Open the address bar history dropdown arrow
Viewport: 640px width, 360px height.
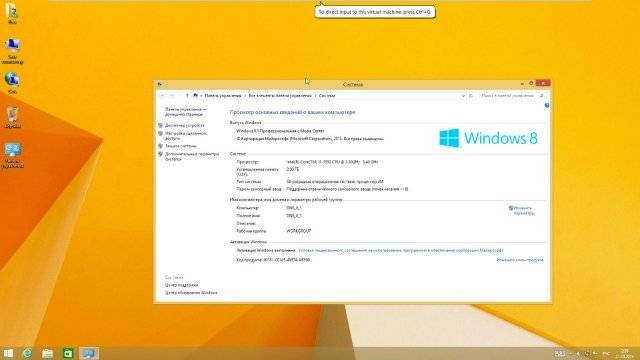(463, 96)
